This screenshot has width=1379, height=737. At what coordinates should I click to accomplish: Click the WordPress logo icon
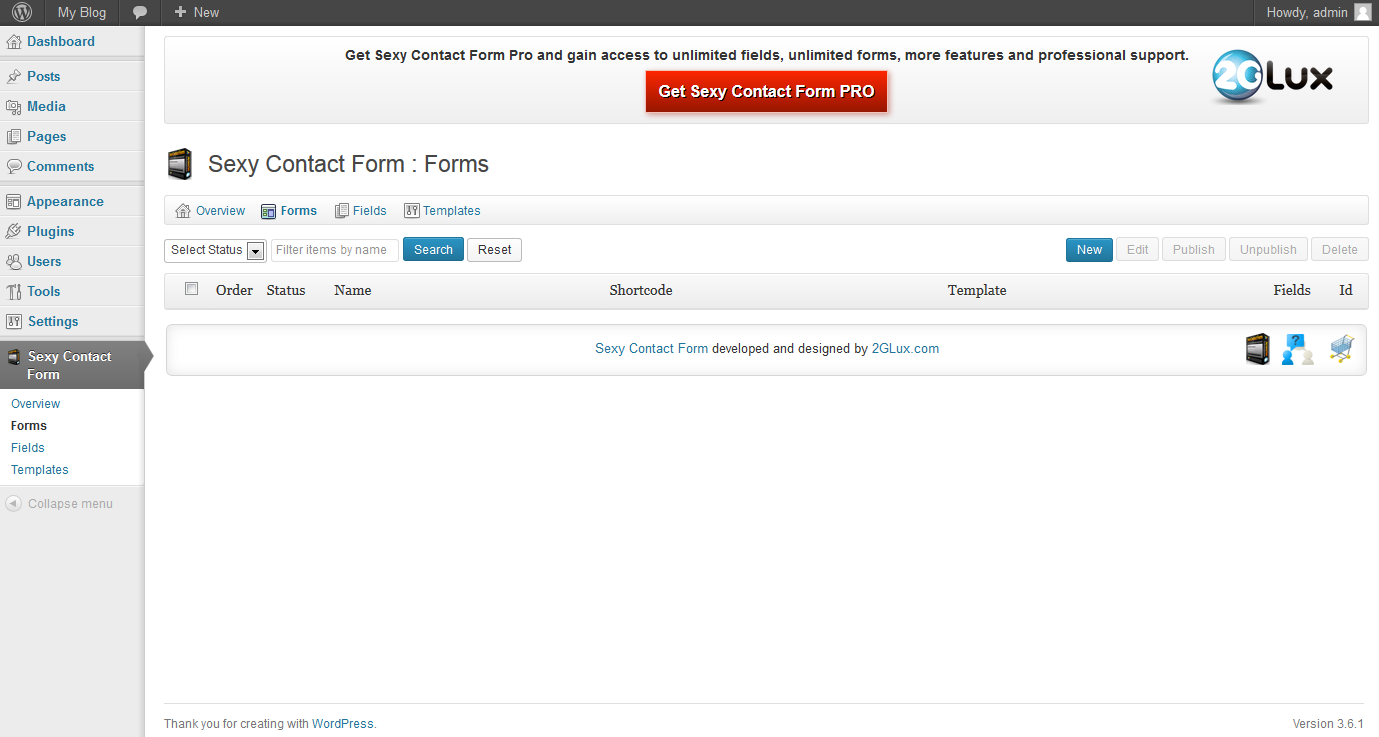point(22,13)
